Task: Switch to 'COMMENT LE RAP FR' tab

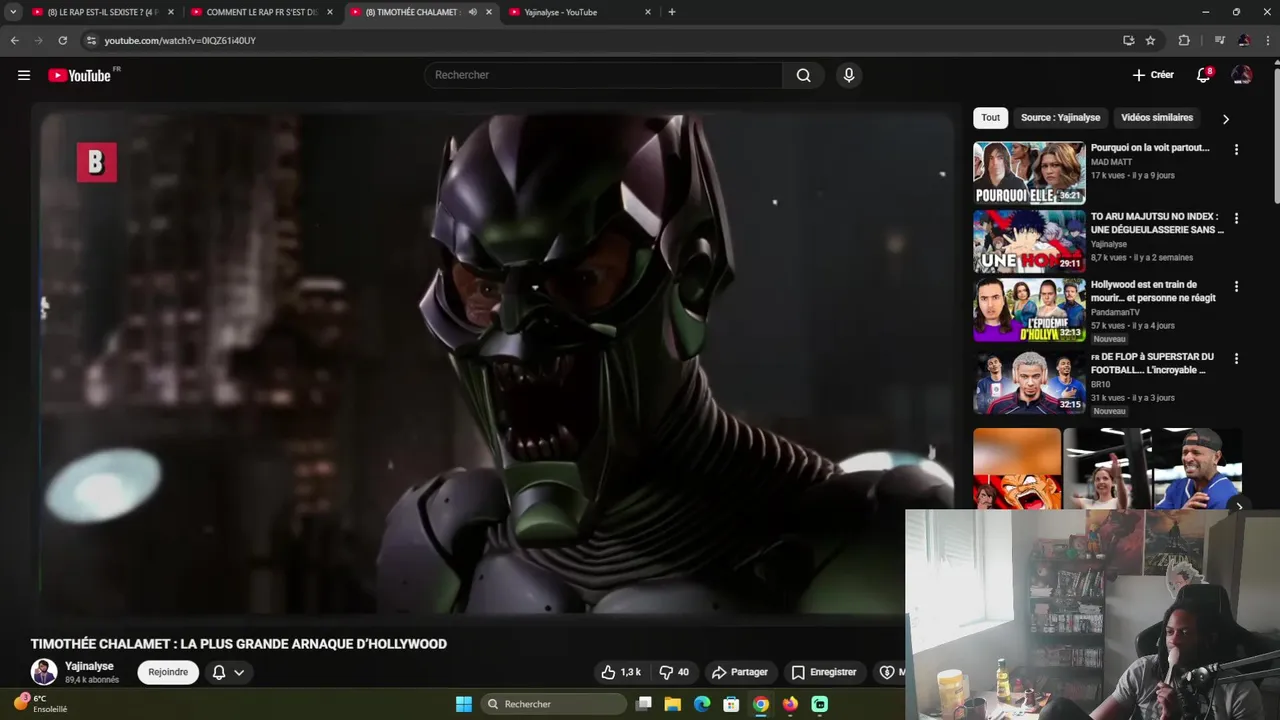Action: pos(261,12)
